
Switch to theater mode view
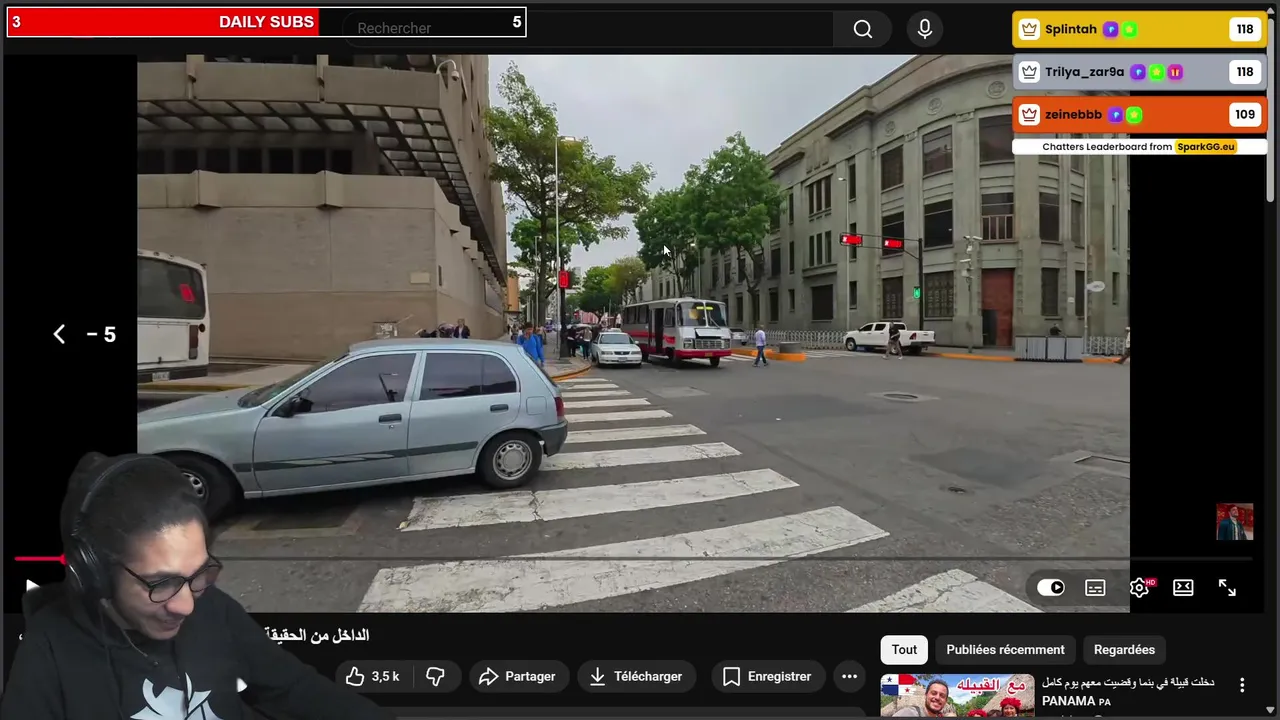(x=1183, y=587)
